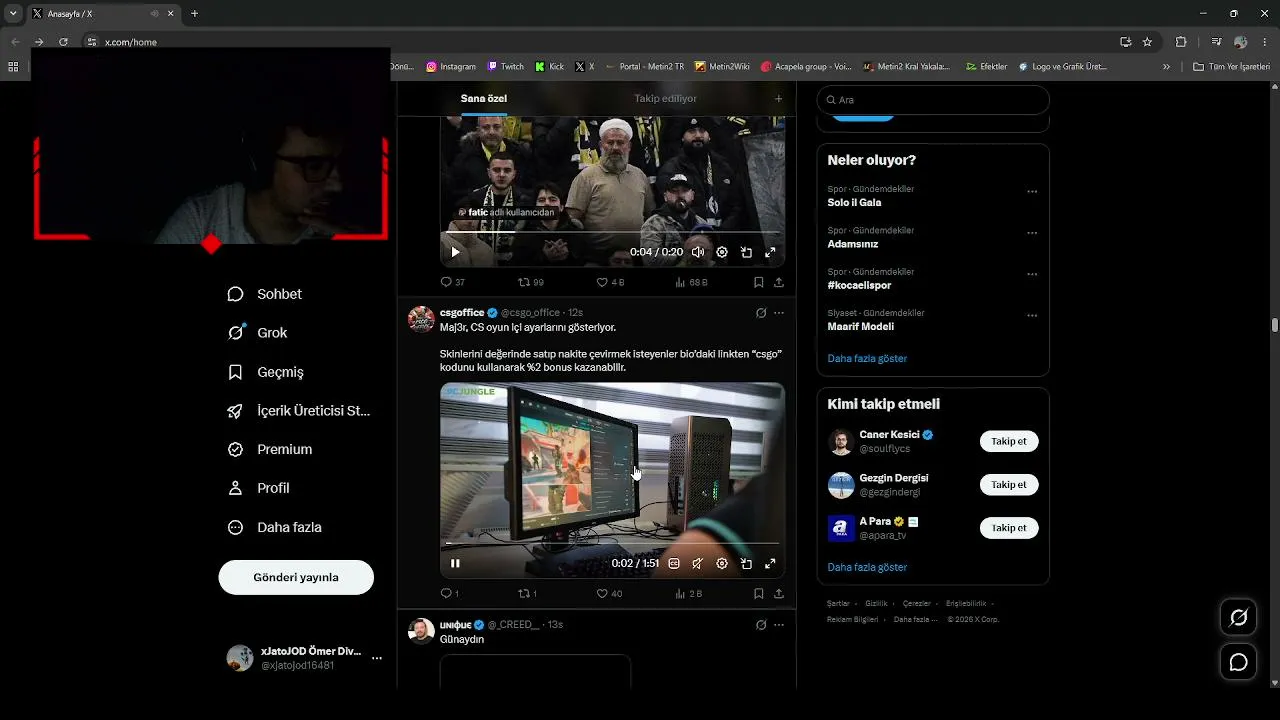Bookmark this page with the star icon

(x=1147, y=42)
